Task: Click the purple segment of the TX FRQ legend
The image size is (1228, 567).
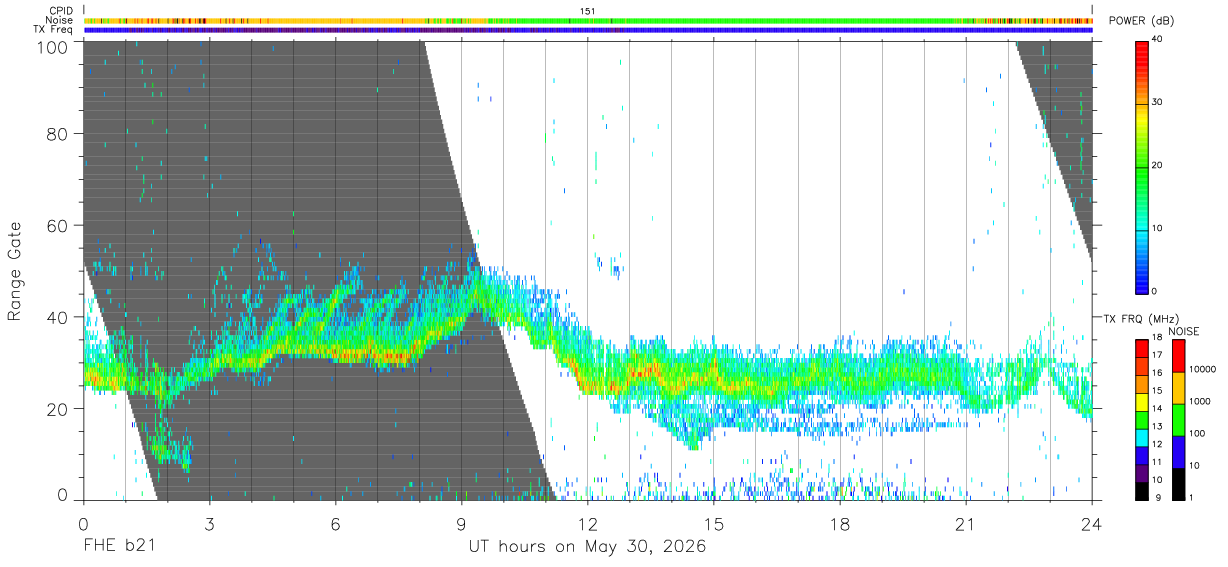Action: tap(1142, 473)
